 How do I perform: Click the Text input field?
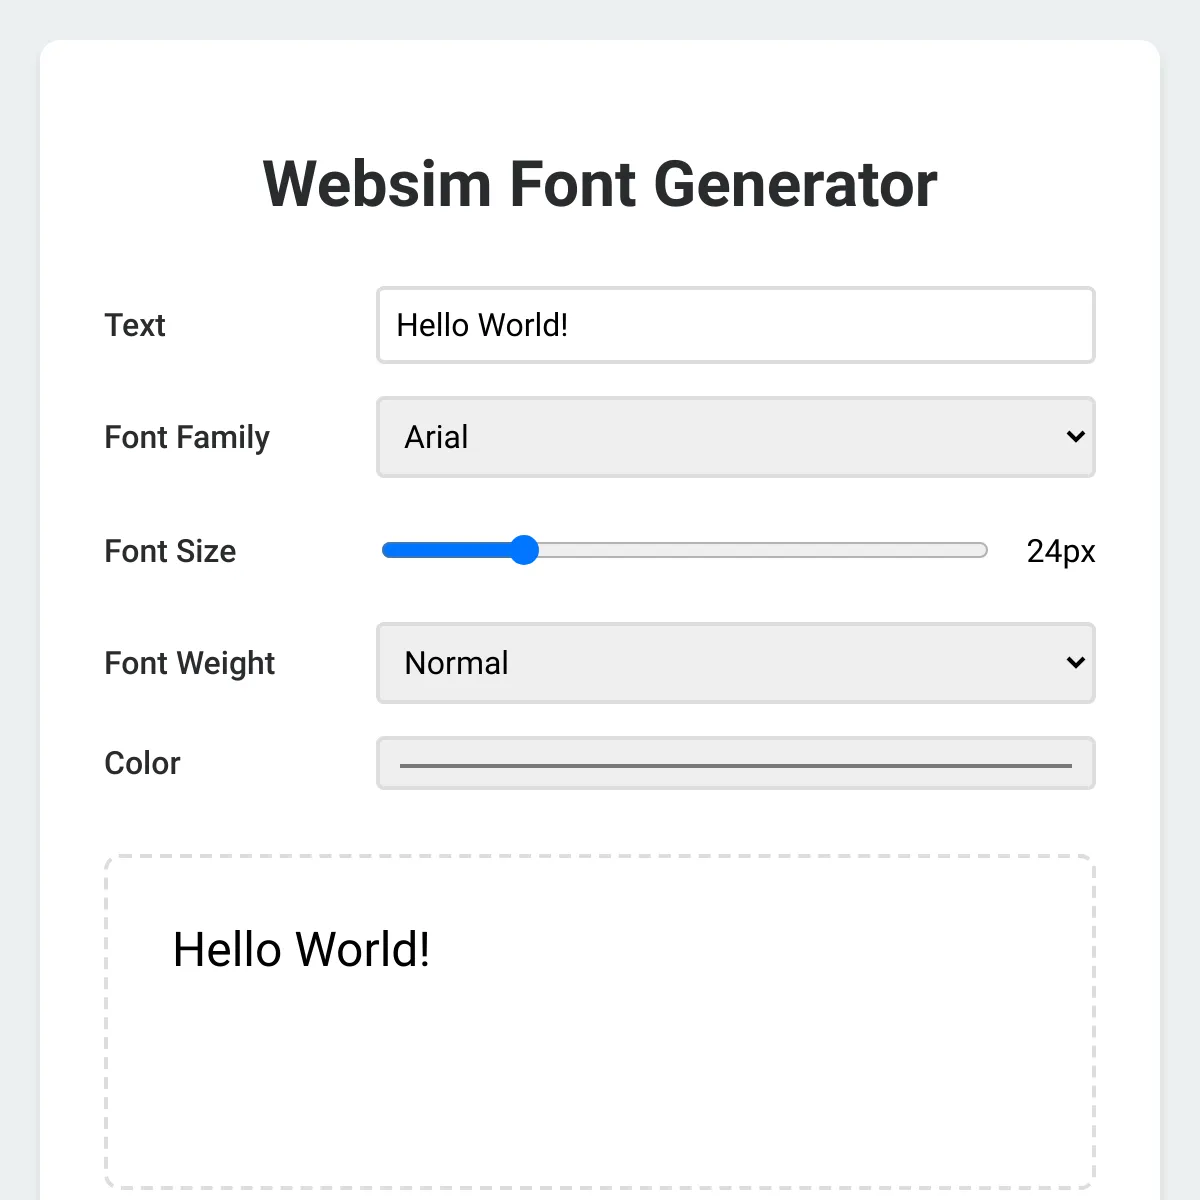735,325
